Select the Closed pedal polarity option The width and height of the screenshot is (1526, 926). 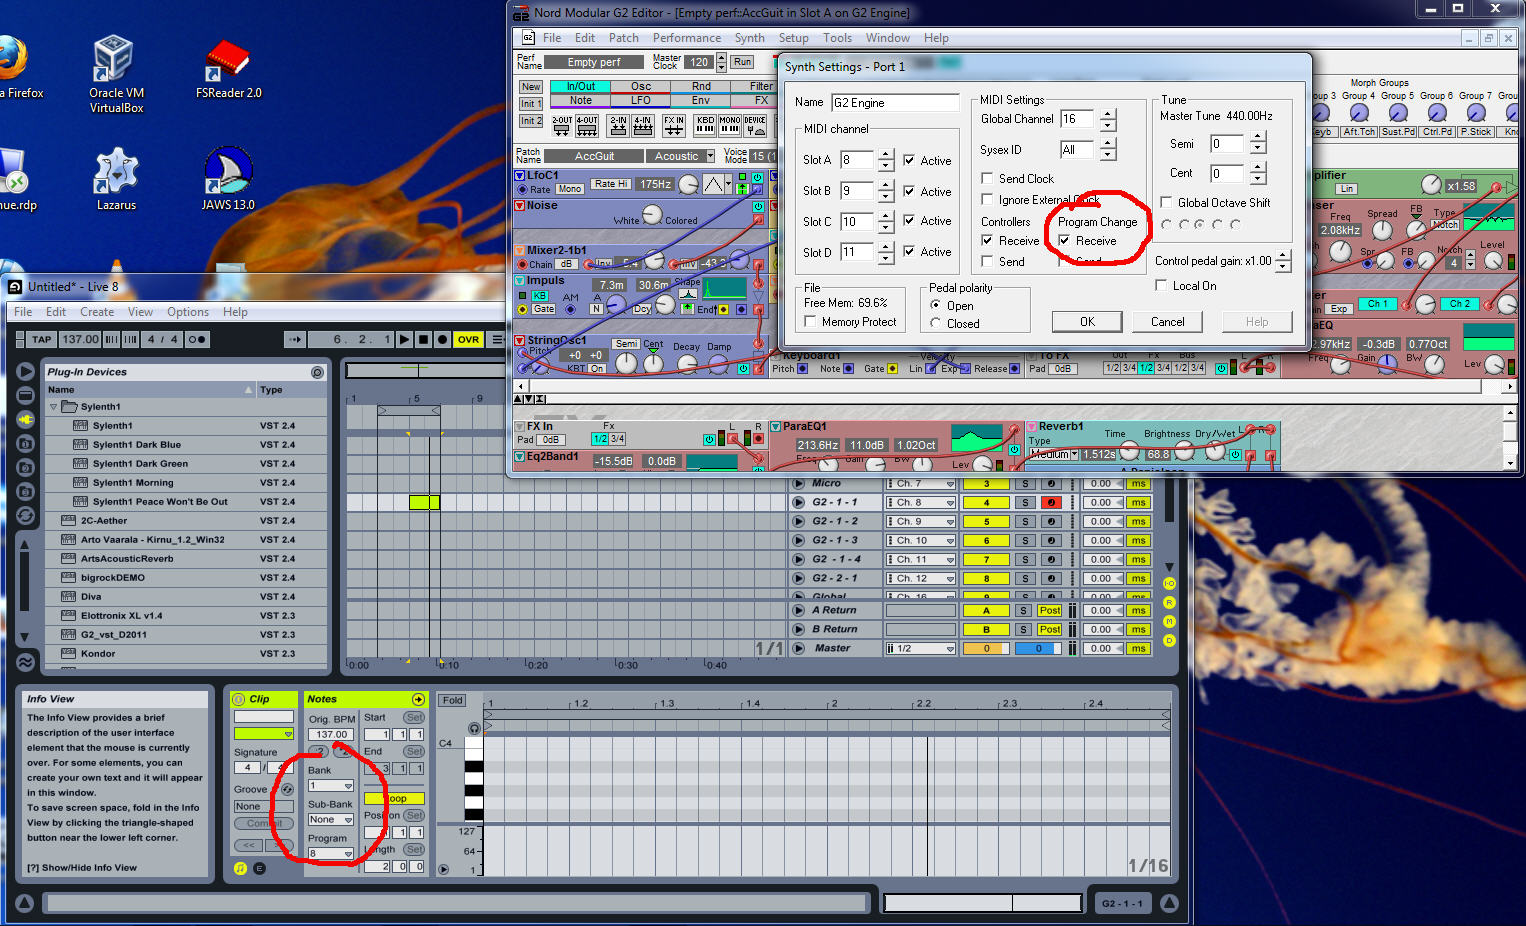[935, 323]
